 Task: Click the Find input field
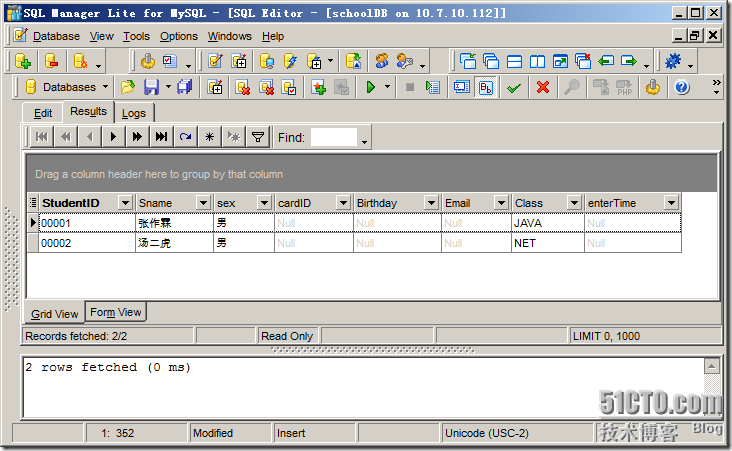[334, 137]
